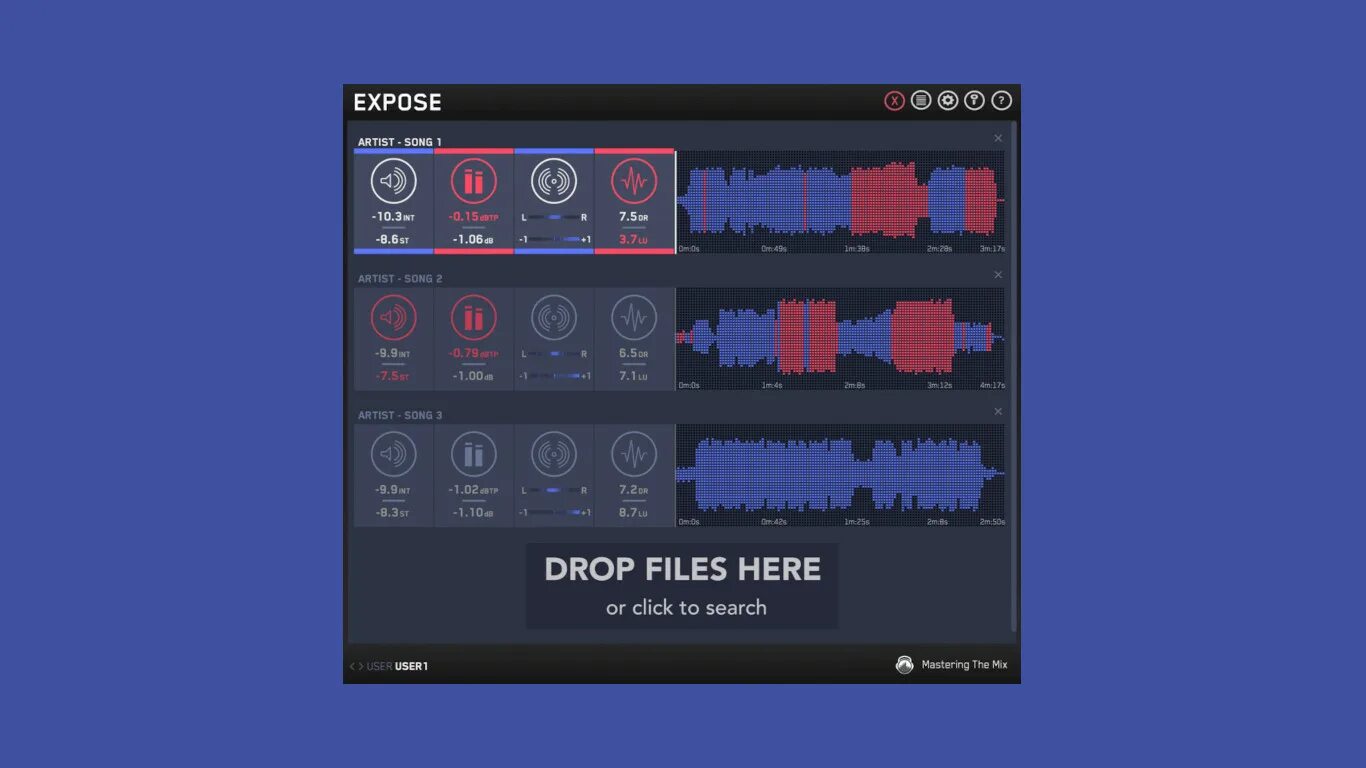Open the settings gear icon
The image size is (1366, 768).
point(948,101)
